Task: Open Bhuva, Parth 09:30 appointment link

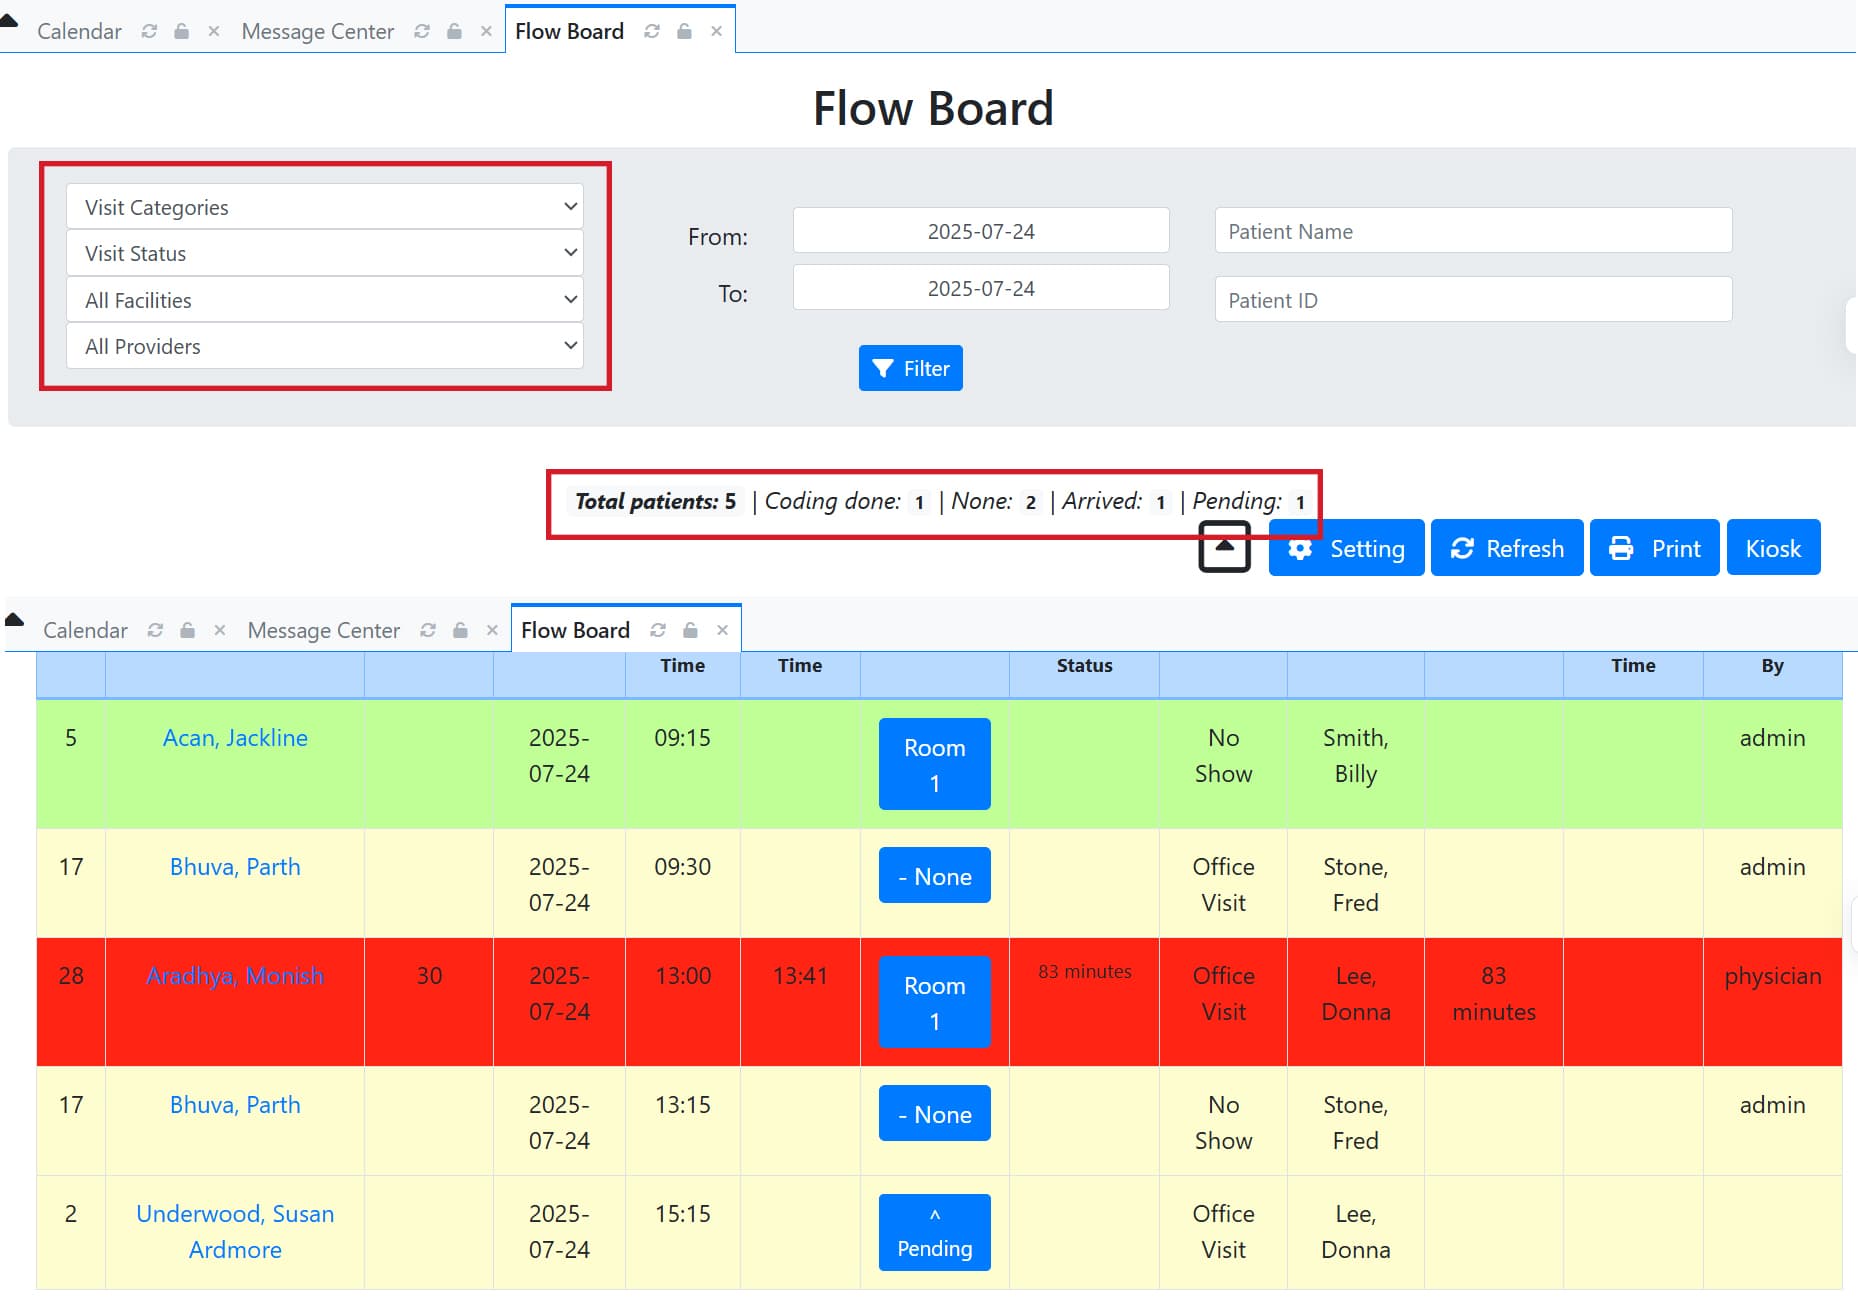Action: pyautogui.click(x=235, y=867)
